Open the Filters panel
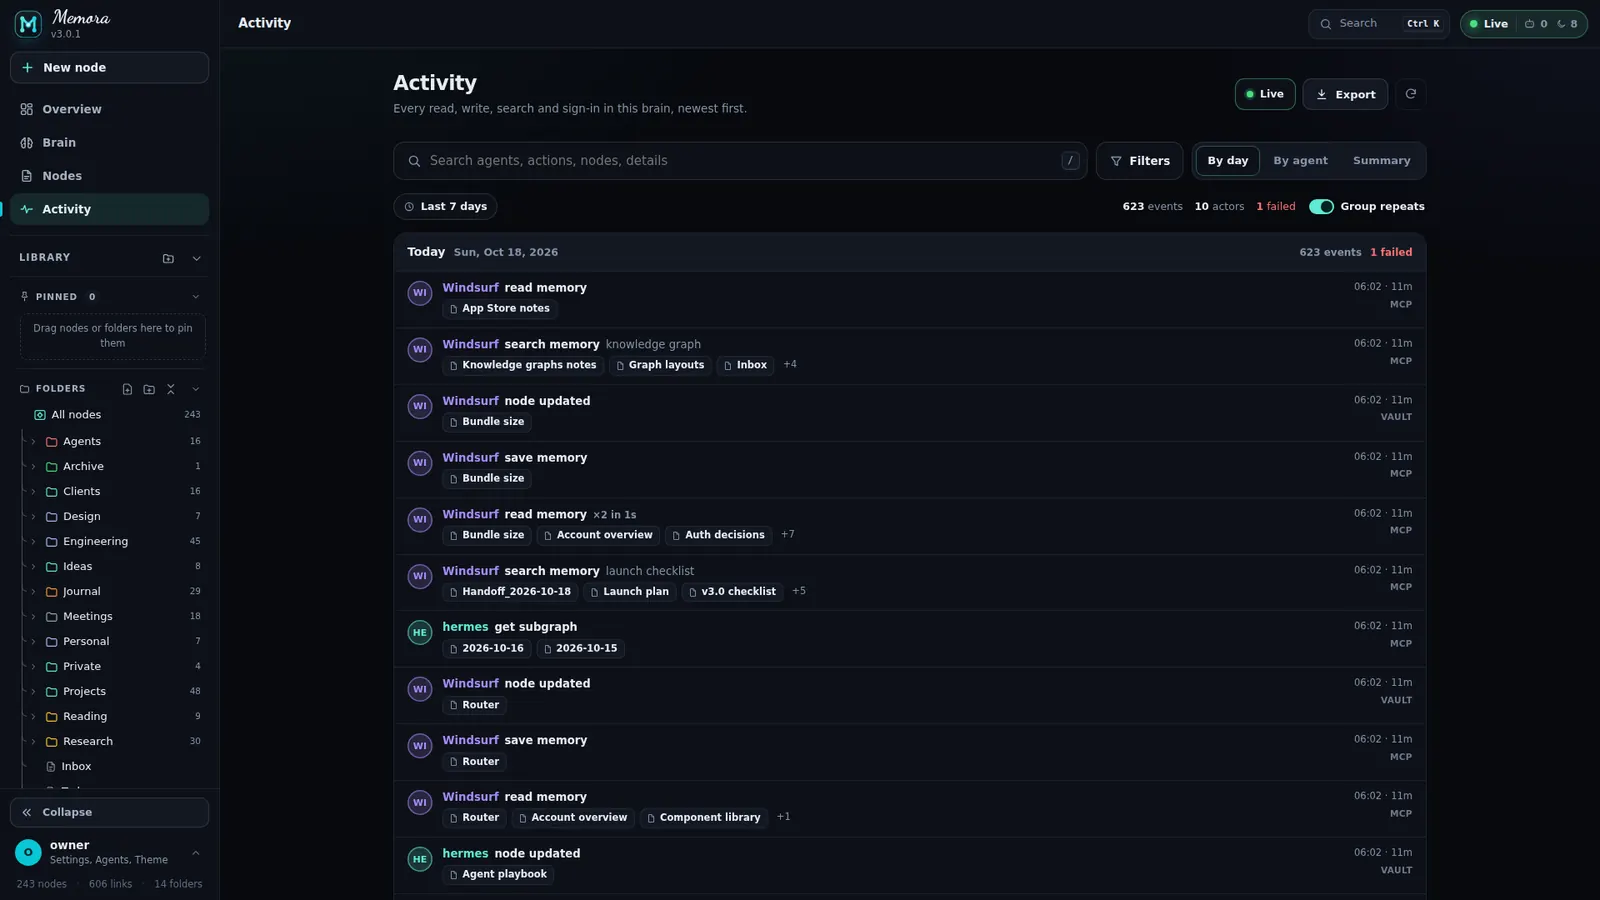Image resolution: width=1600 pixels, height=900 pixels. click(1139, 161)
